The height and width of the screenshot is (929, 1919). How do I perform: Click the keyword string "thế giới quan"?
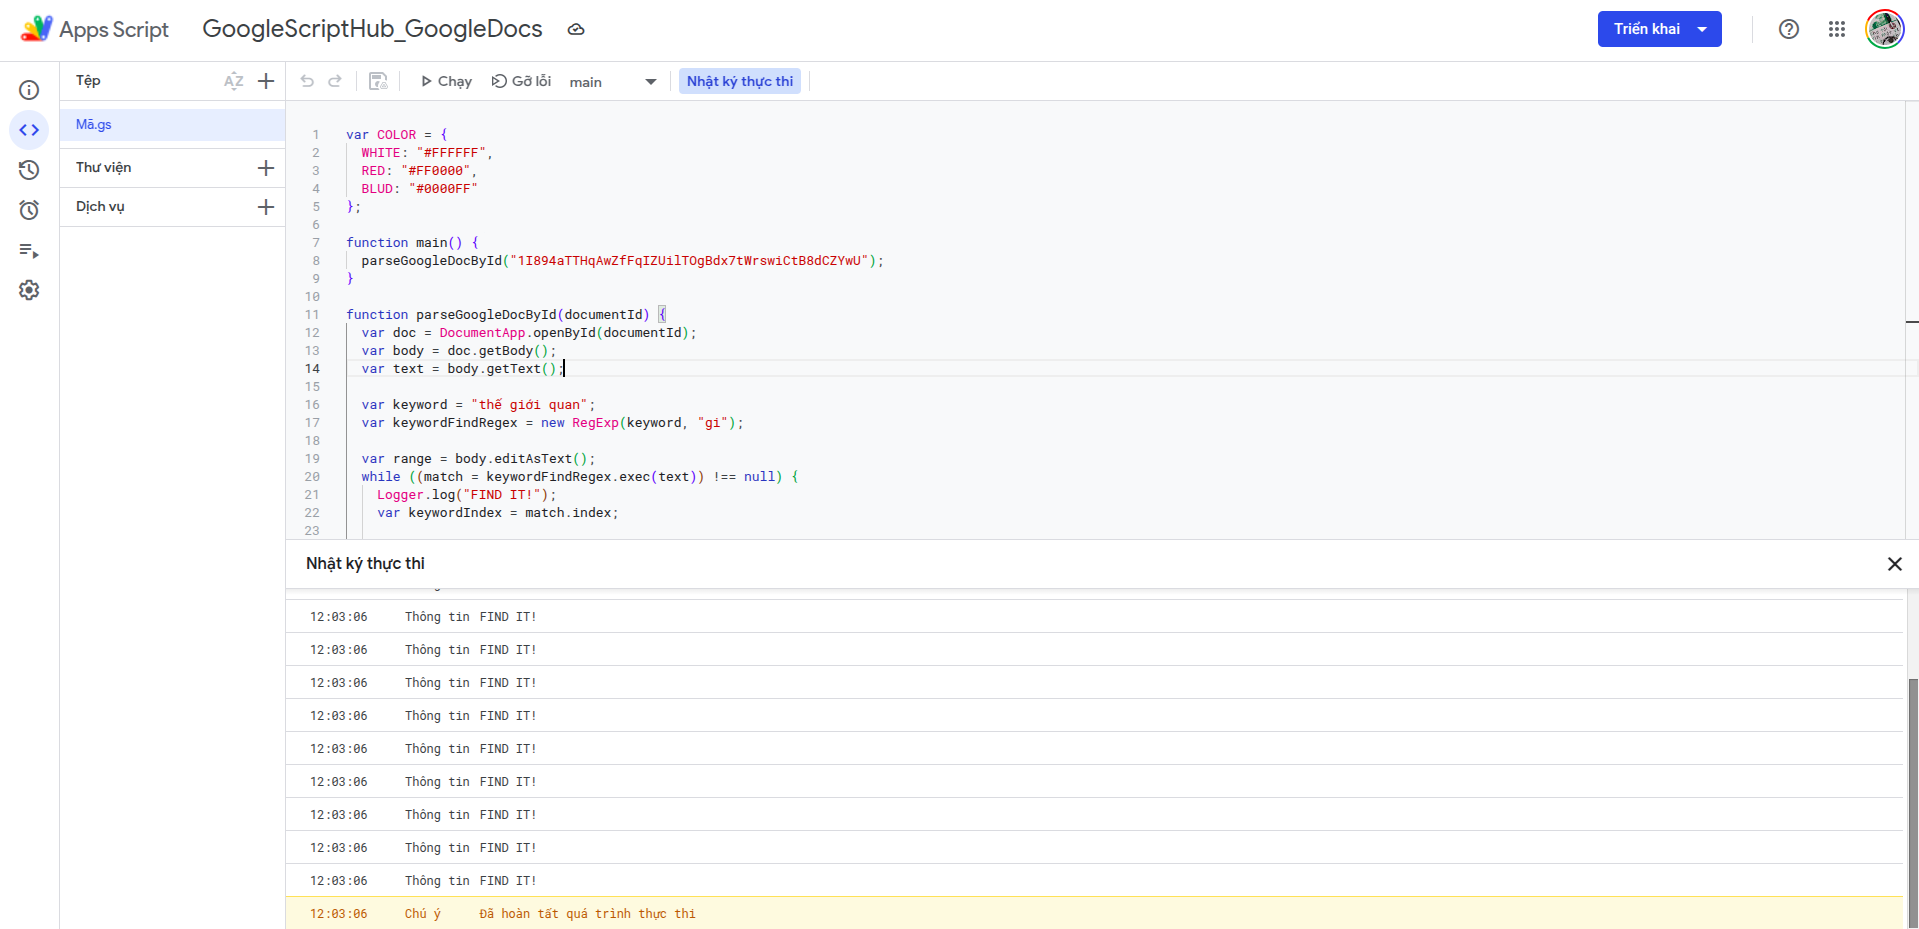[x=529, y=405]
